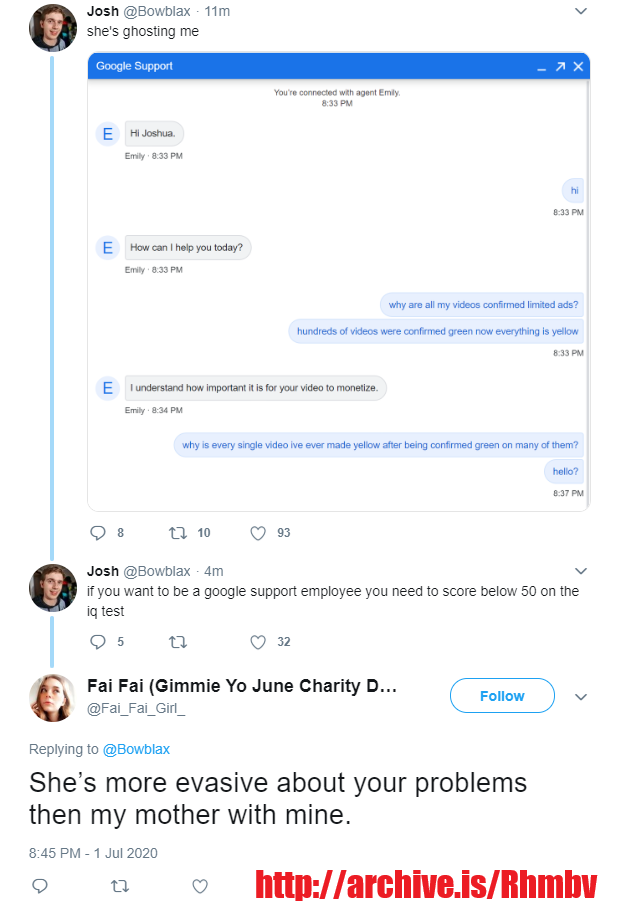Reply to the IQ test tweet

98,642
